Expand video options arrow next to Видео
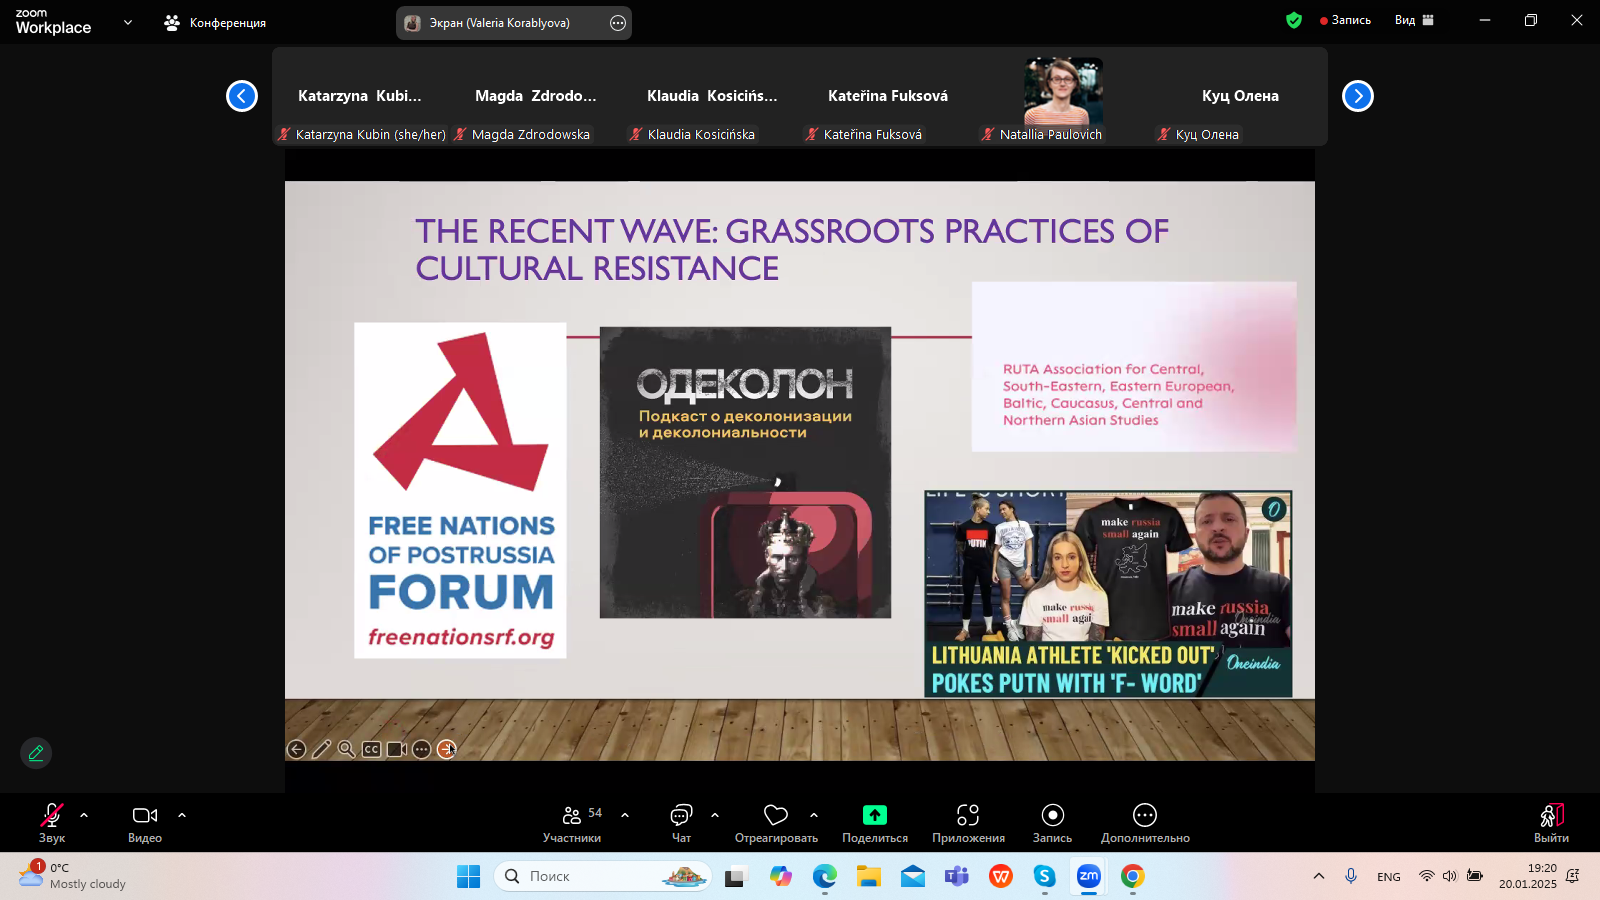Image resolution: width=1600 pixels, height=900 pixels. tap(182, 815)
